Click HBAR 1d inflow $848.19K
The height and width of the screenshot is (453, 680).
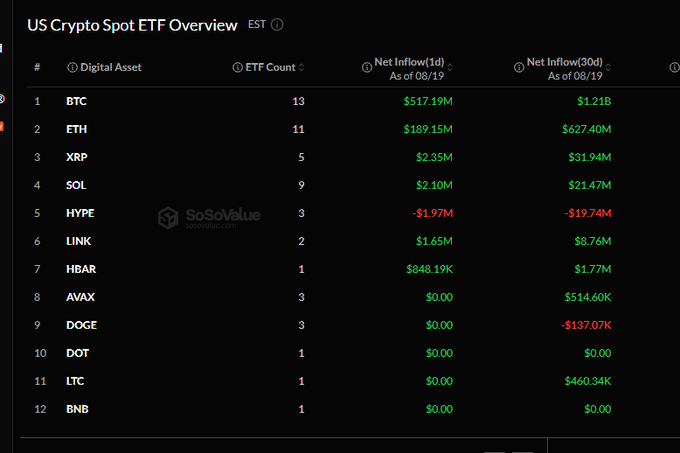[429, 269]
